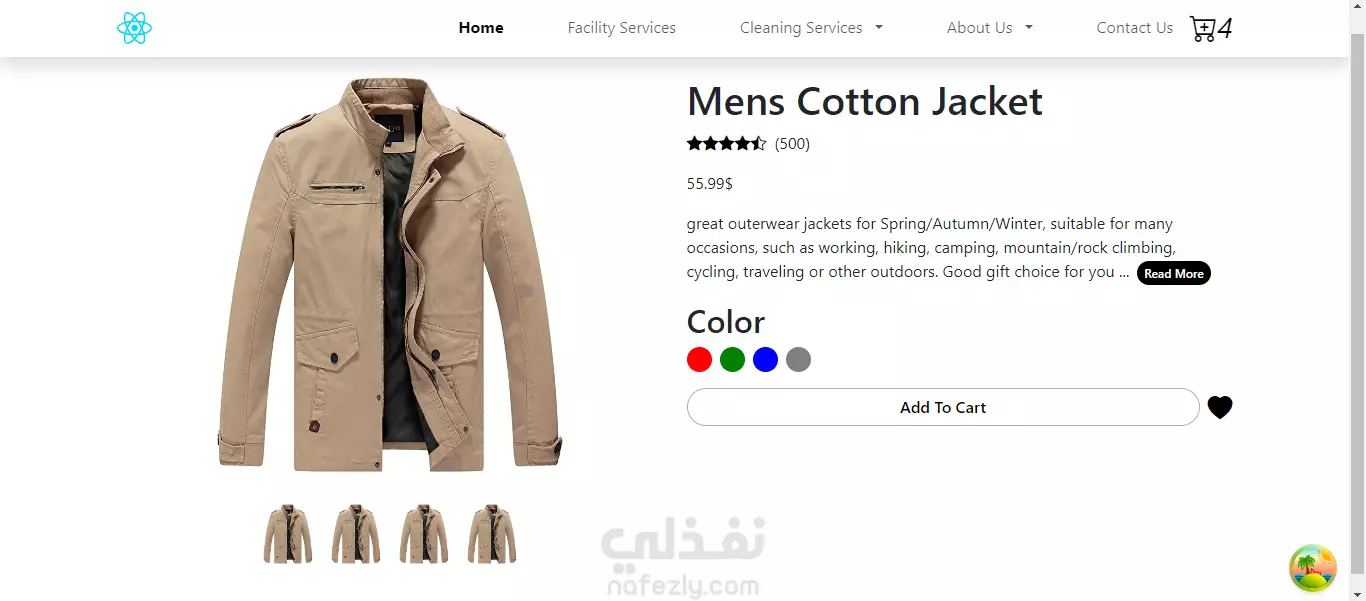
Task: Click the palm tree floating icon
Action: point(1313,569)
